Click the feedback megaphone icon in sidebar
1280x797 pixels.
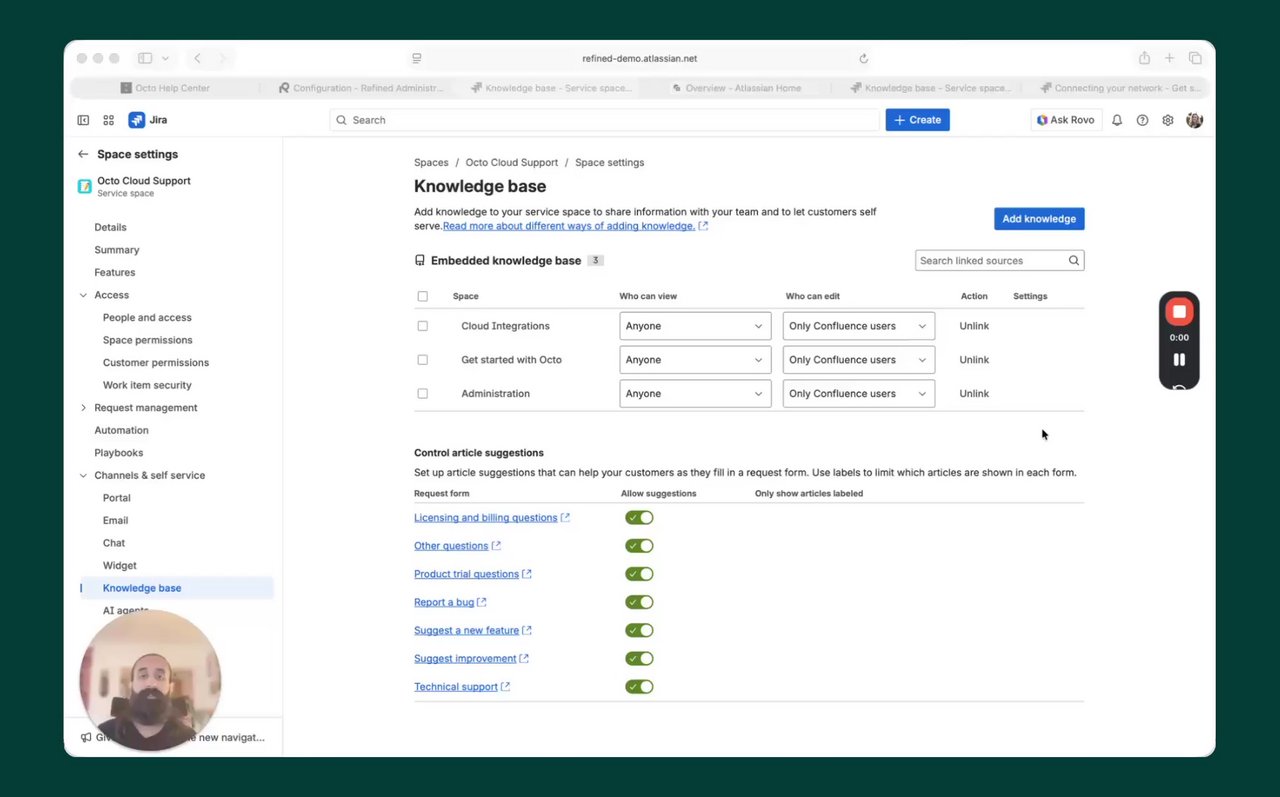tap(86, 737)
